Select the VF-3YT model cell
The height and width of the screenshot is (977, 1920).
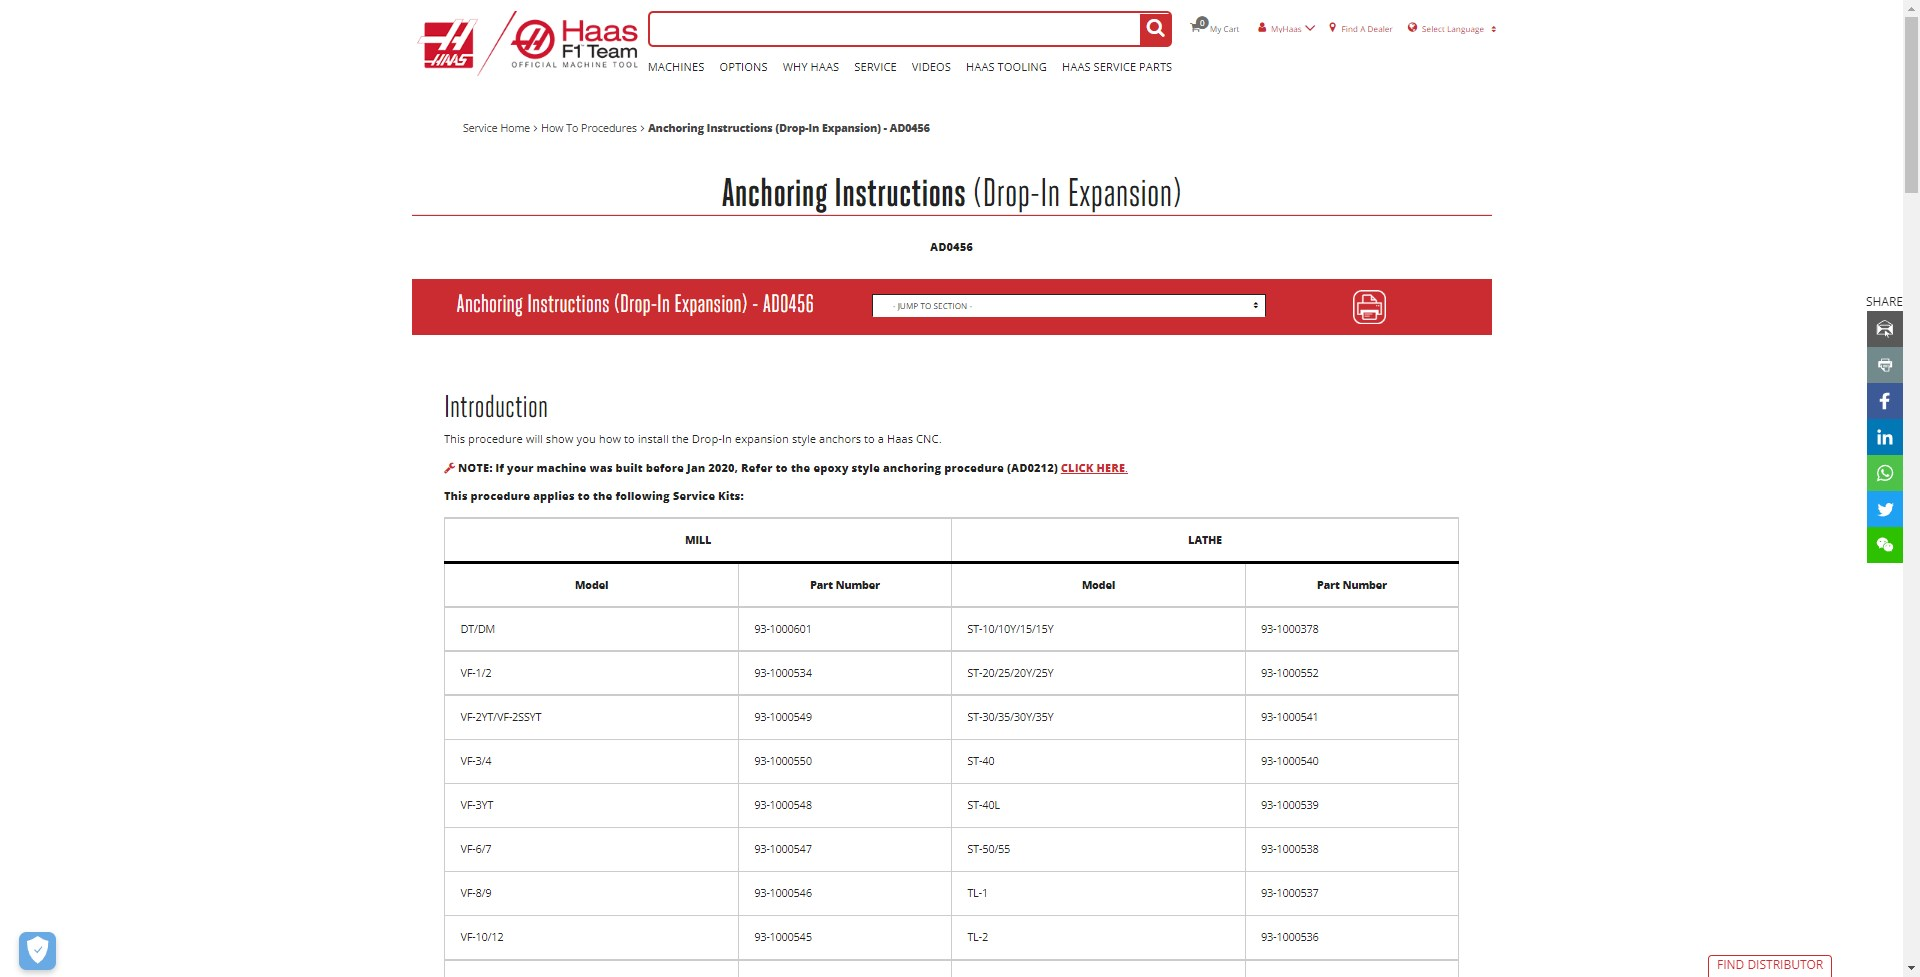pyautogui.click(x=591, y=805)
